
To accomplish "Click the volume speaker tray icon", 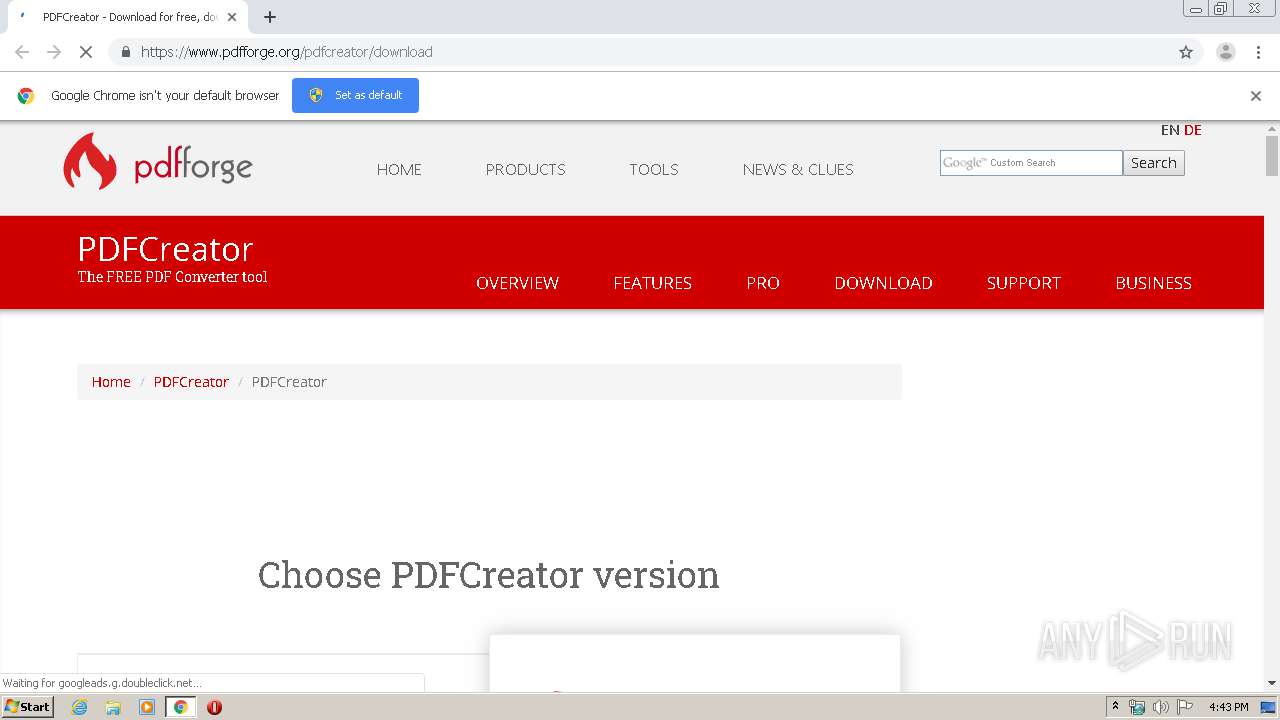I will (1160, 707).
